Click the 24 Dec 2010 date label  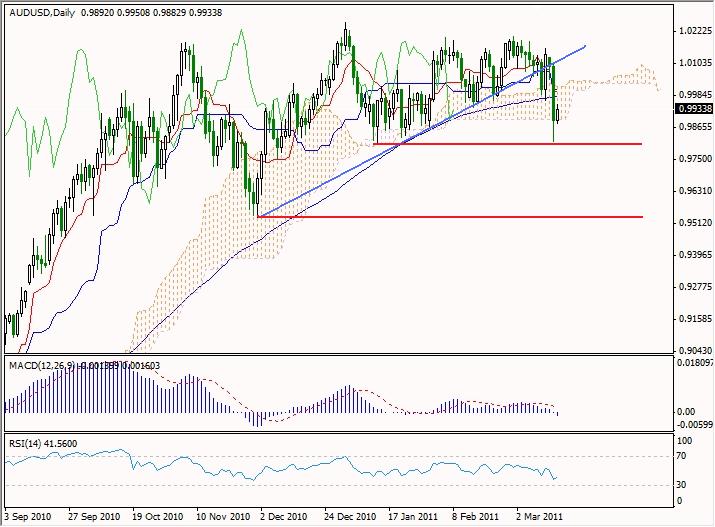click(351, 517)
